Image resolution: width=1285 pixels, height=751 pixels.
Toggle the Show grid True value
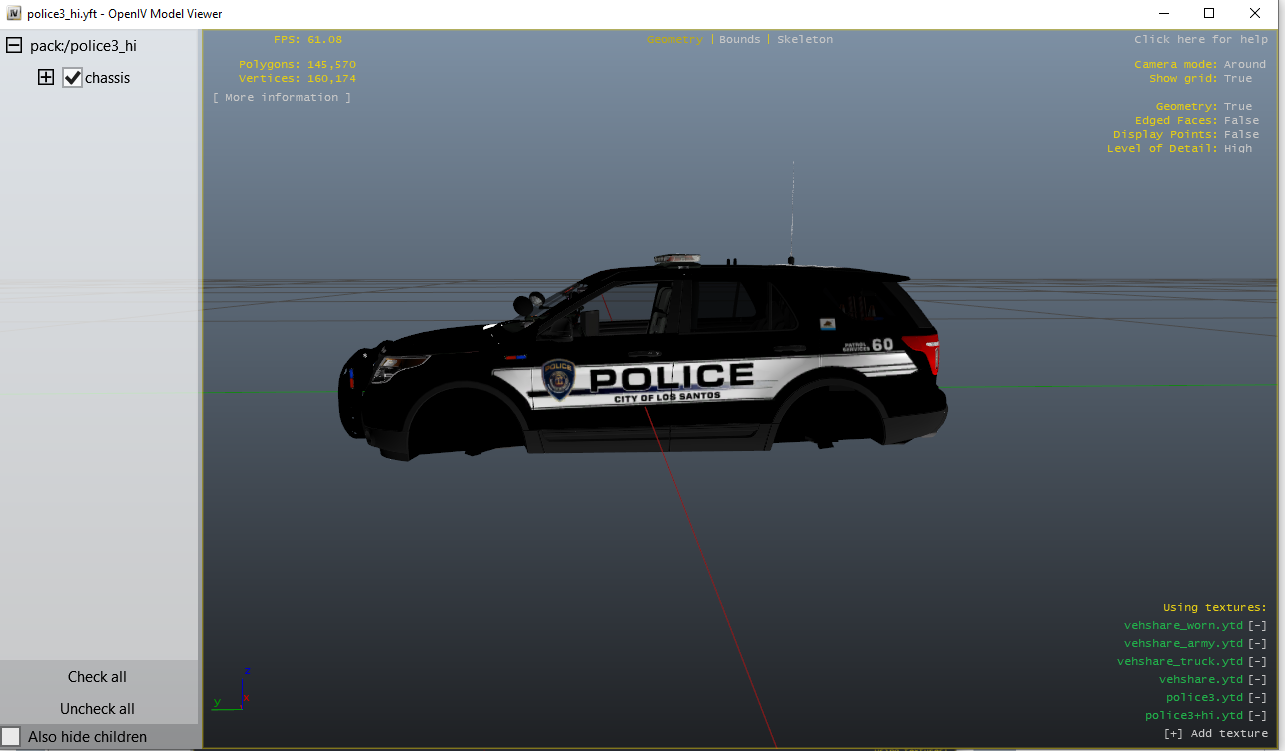(1238, 78)
